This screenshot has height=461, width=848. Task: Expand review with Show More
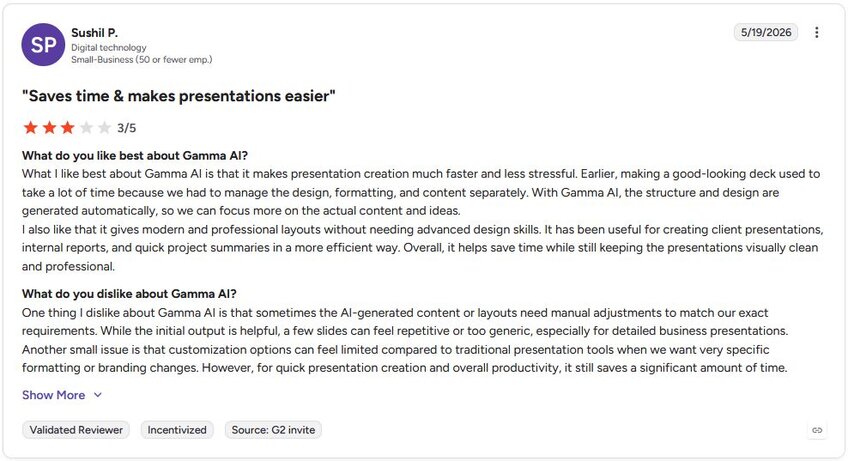(54, 395)
